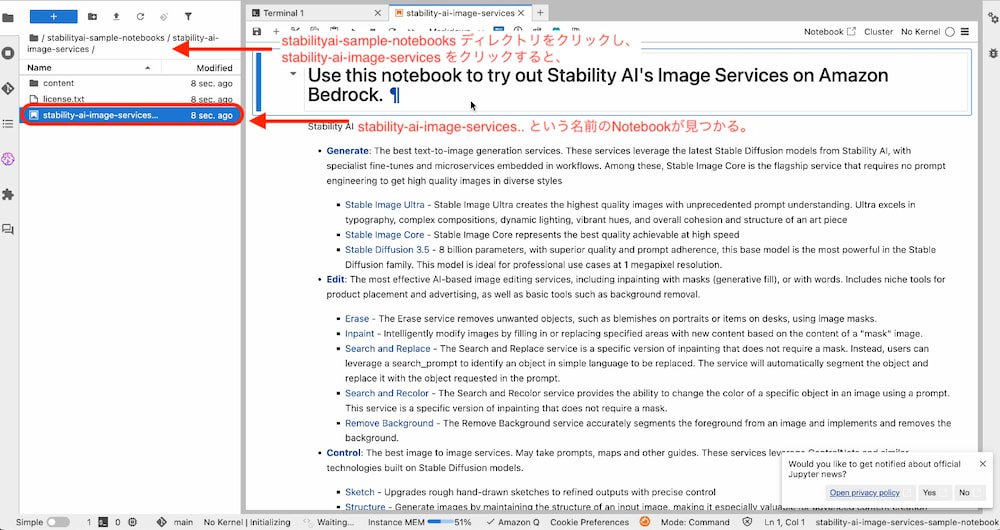Open the Search and Recolor link
Screen dimensions: 1000x530
[x=387, y=394]
